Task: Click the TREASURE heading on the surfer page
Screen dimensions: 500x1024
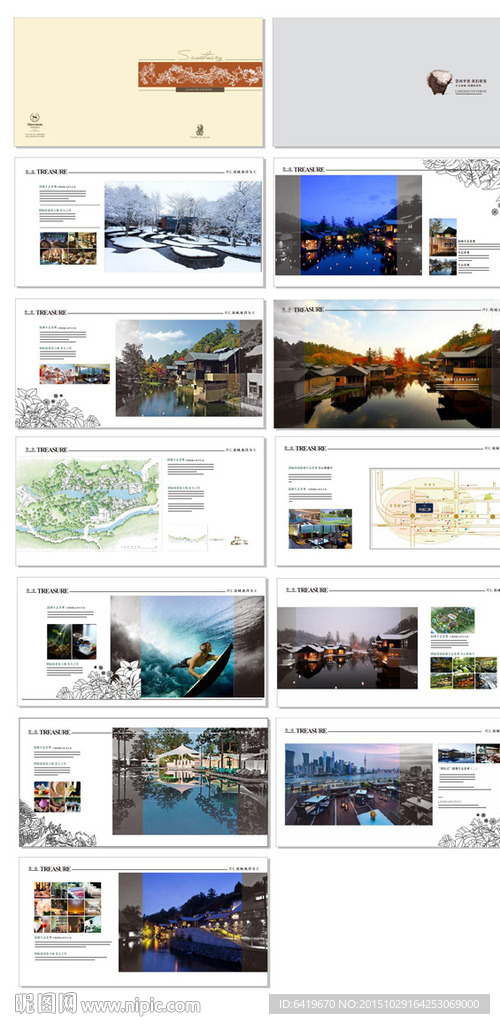Action: pyautogui.click(x=53, y=590)
